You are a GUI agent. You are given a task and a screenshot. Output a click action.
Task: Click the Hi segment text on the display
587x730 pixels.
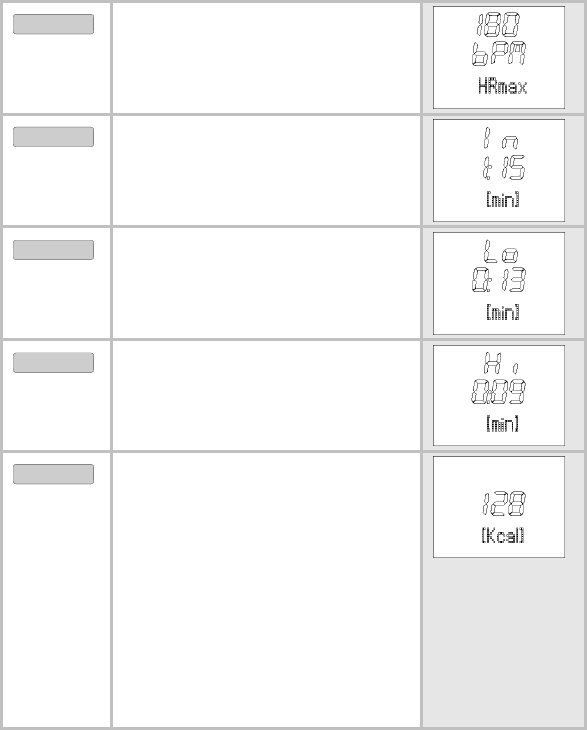[501, 363]
